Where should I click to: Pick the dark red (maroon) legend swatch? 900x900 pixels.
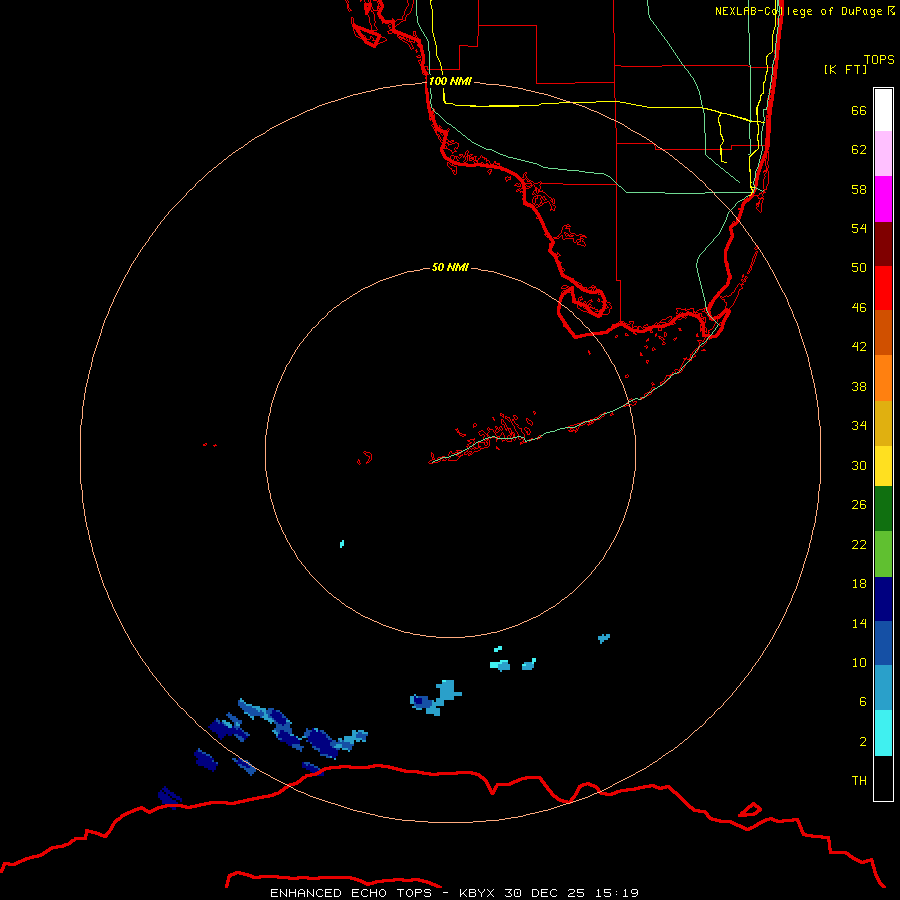point(883,244)
